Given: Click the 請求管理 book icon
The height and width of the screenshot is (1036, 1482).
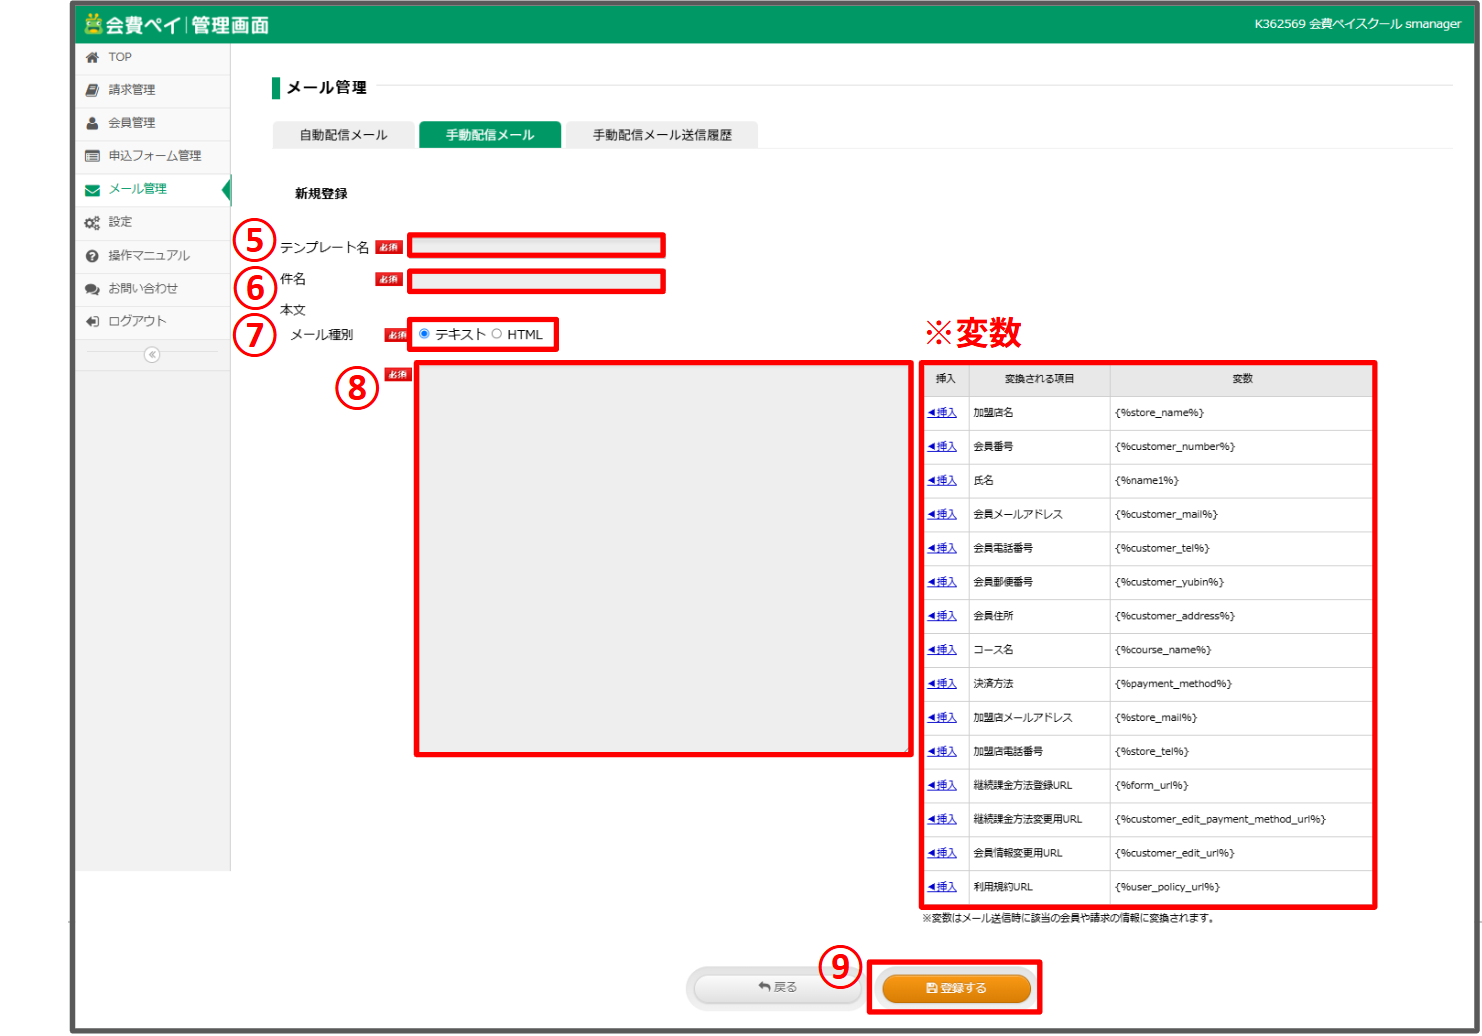Looking at the screenshot, I should click(x=92, y=90).
